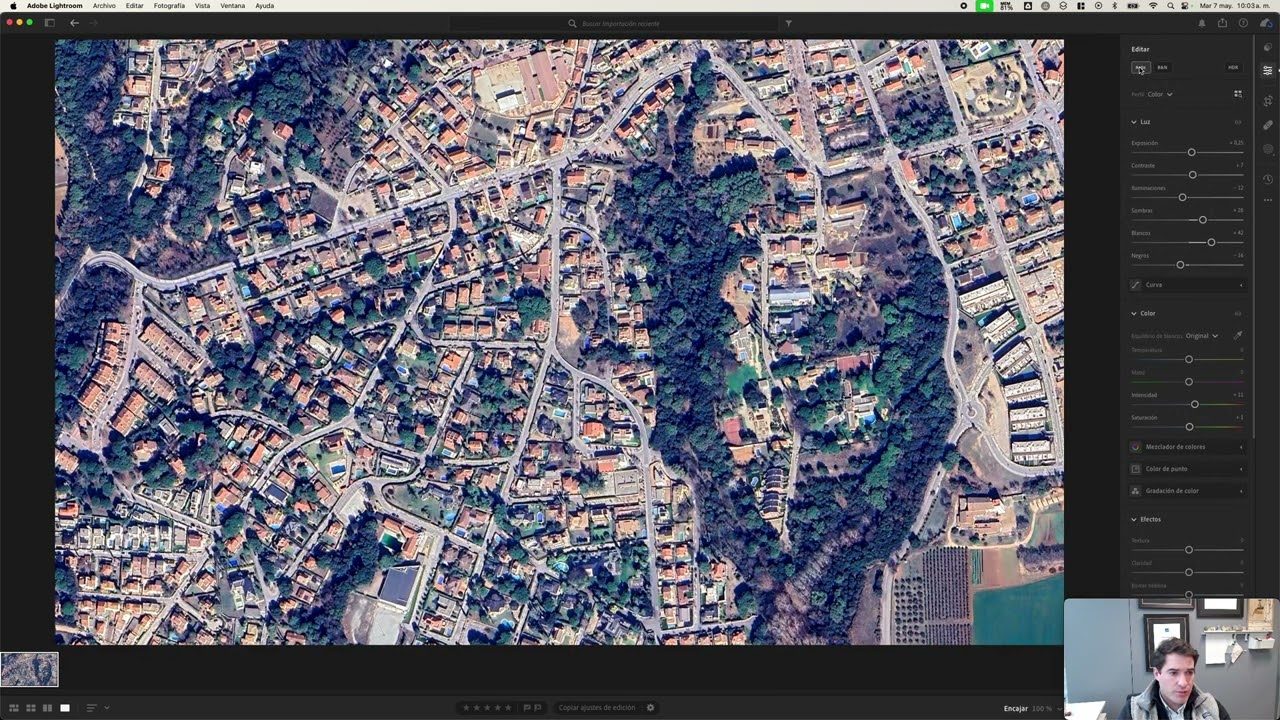The height and width of the screenshot is (720, 1280).
Task: Toggle visibility of Color adjustments
Action: coord(1237,313)
